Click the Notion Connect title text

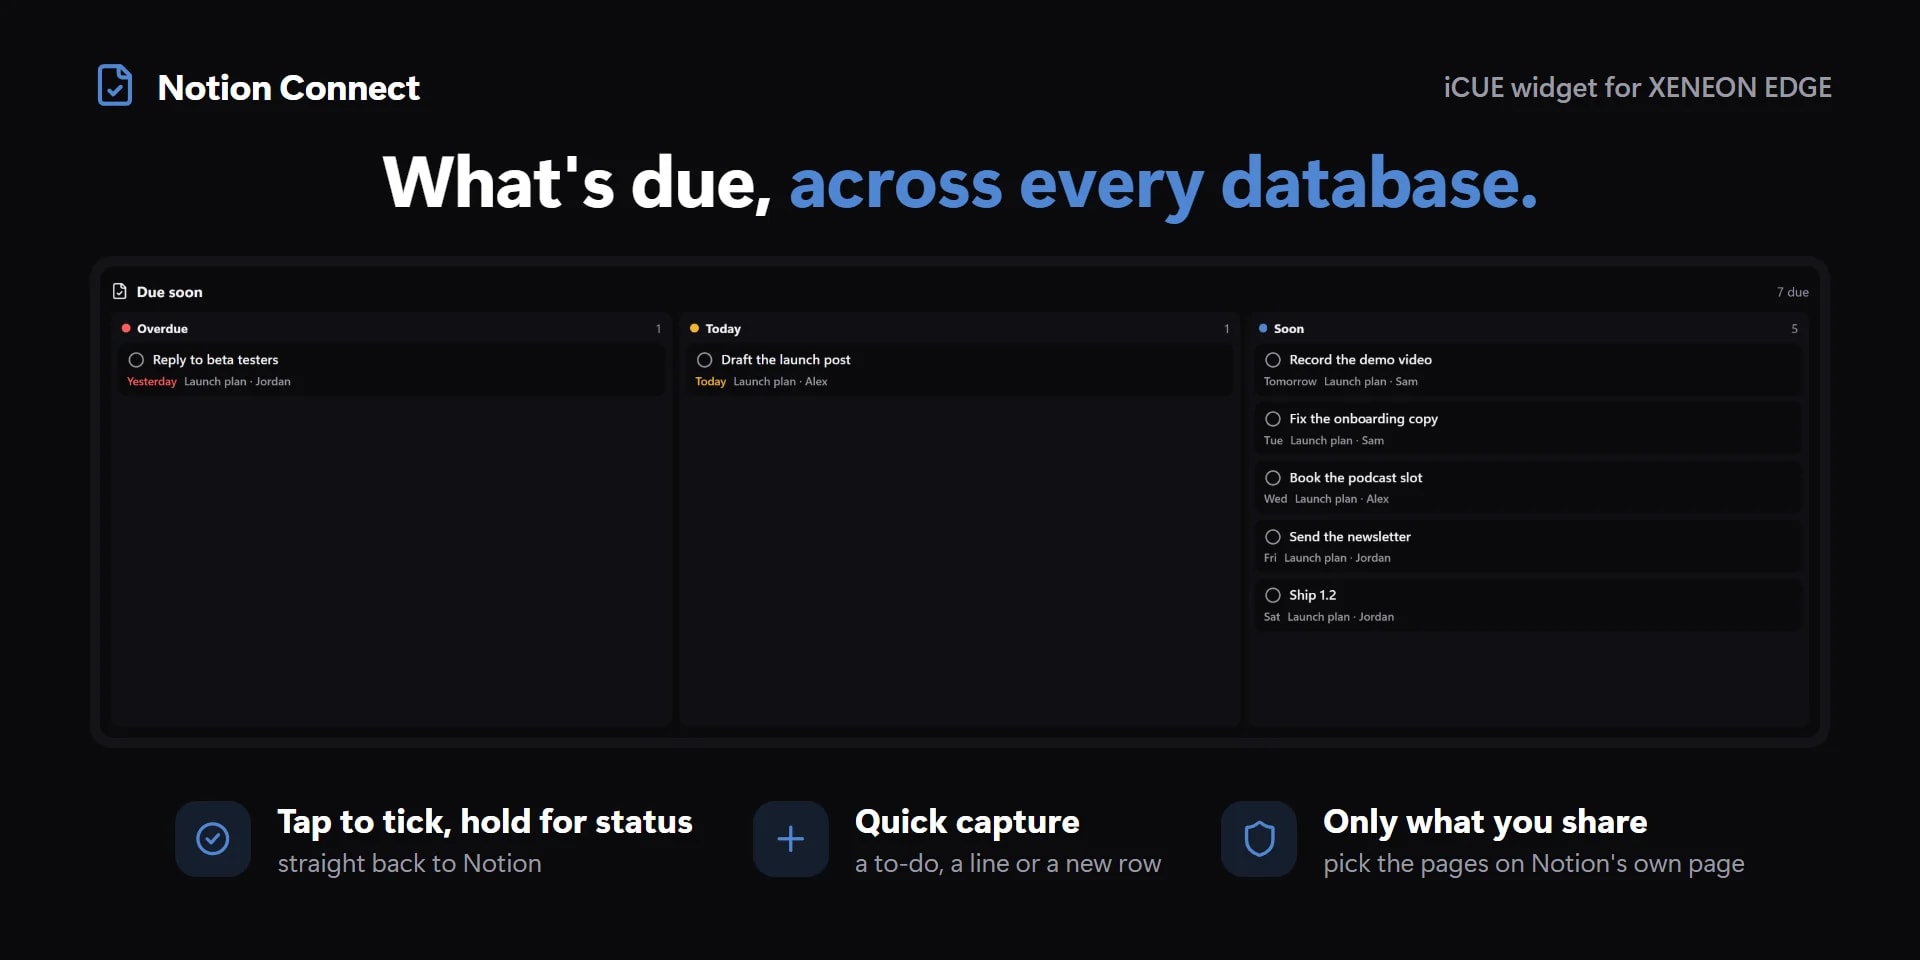288,88
